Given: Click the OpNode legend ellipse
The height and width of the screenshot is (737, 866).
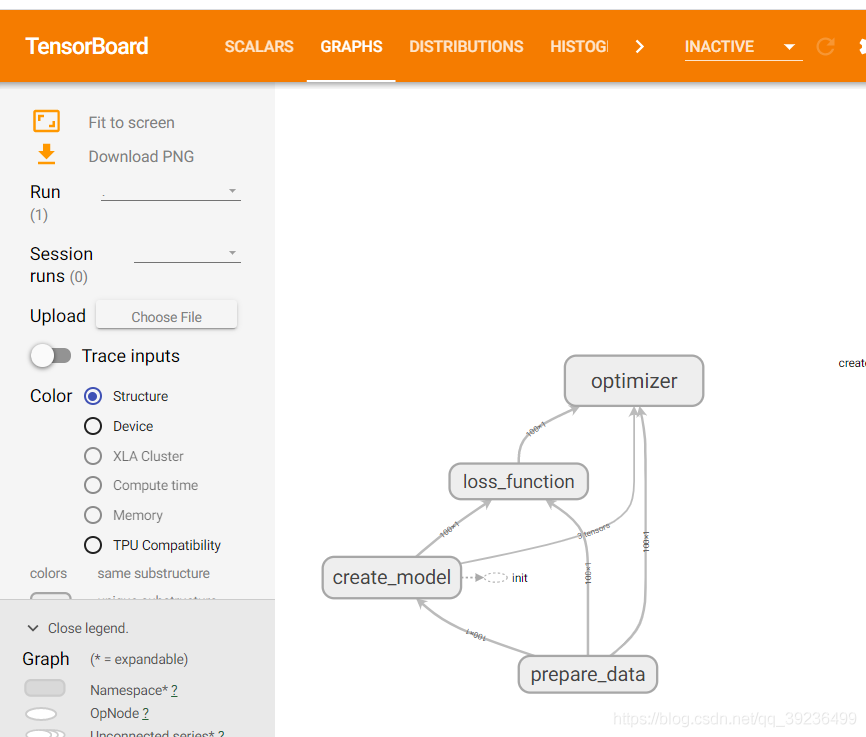Looking at the screenshot, I should coord(41,714).
